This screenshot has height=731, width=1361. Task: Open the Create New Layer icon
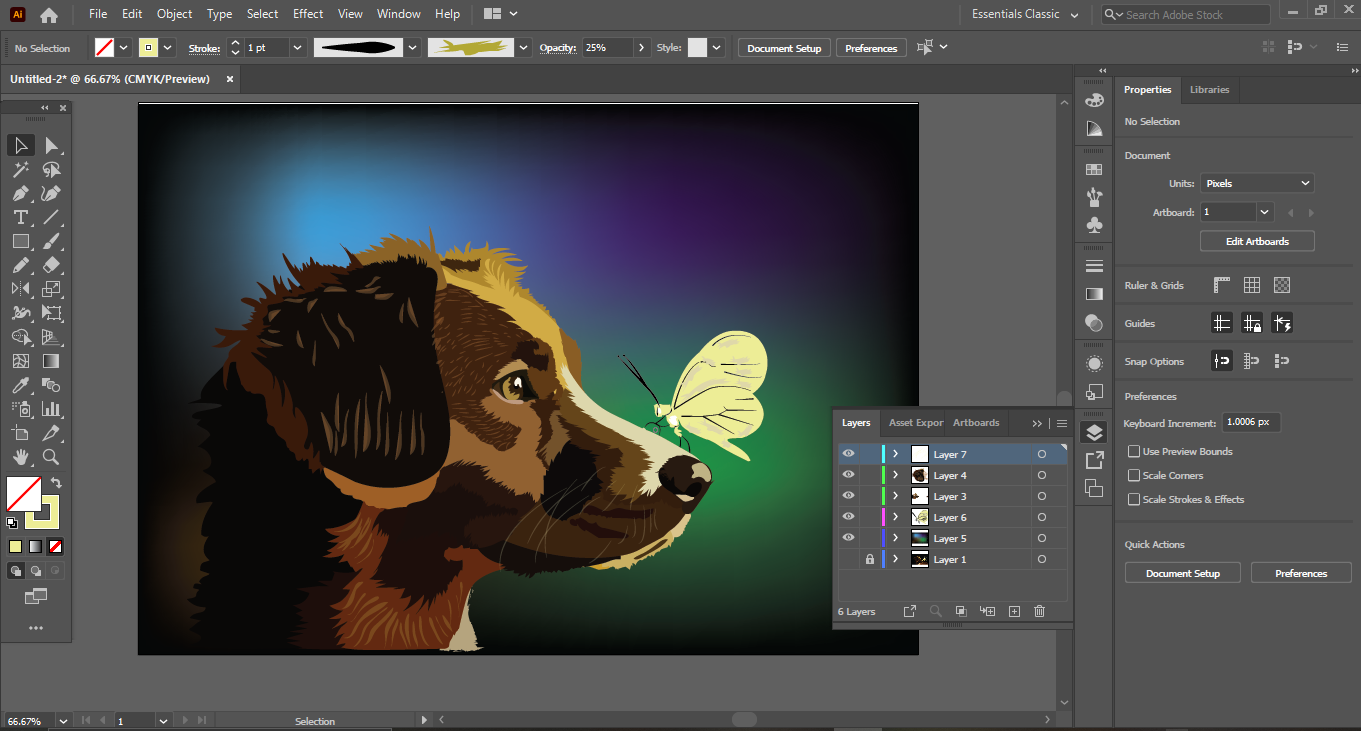click(x=1014, y=611)
